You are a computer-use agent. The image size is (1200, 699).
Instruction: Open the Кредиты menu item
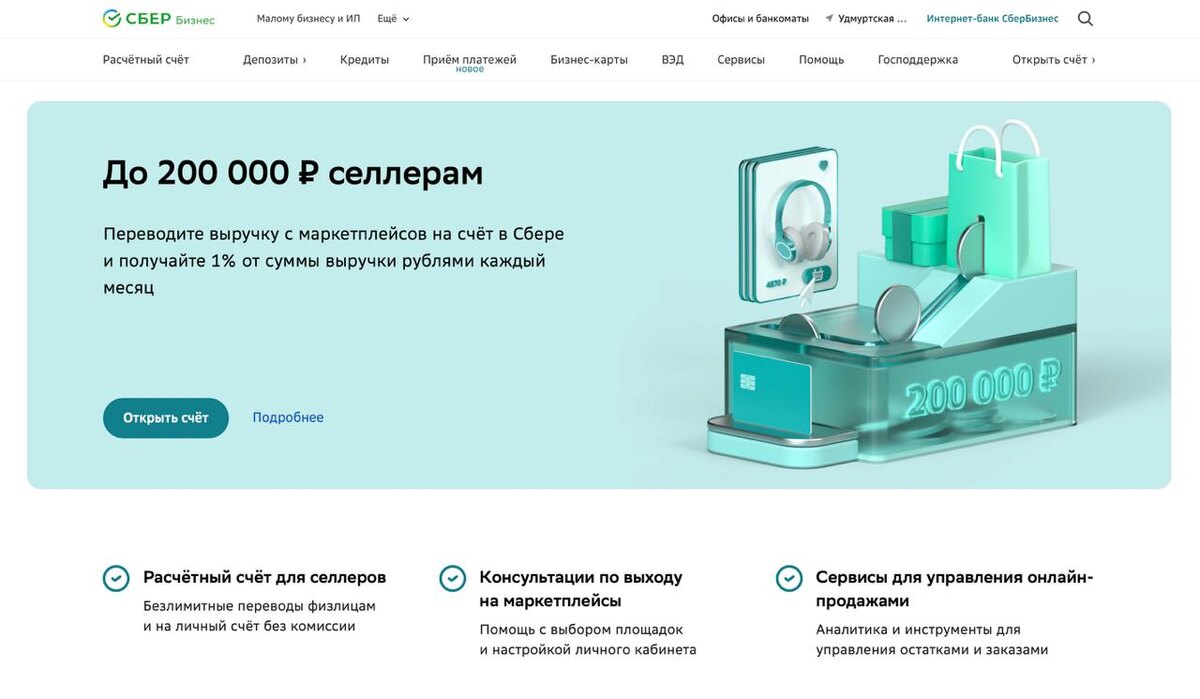tap(364, 60)
